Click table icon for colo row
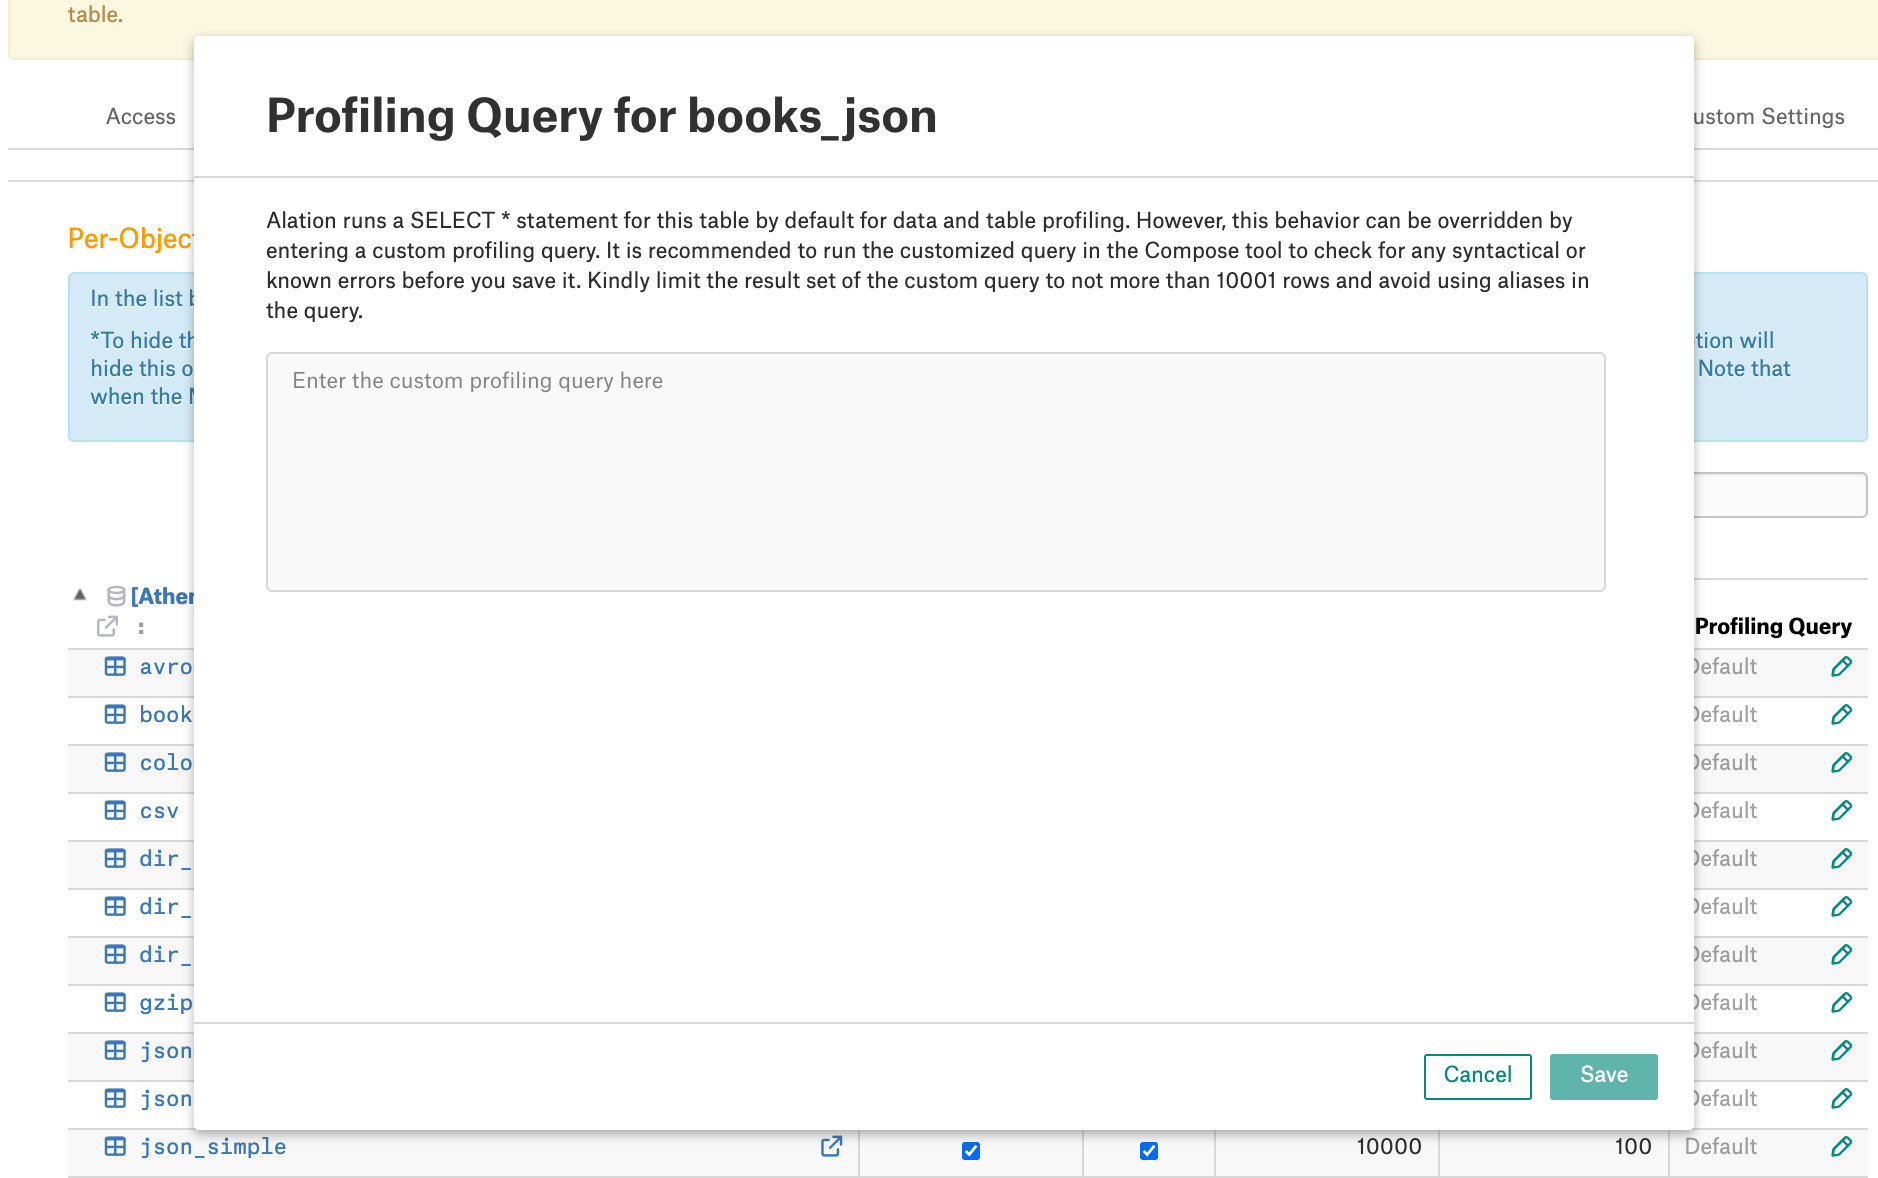This screenshot has height=1178, width=1878. (115, 762)
